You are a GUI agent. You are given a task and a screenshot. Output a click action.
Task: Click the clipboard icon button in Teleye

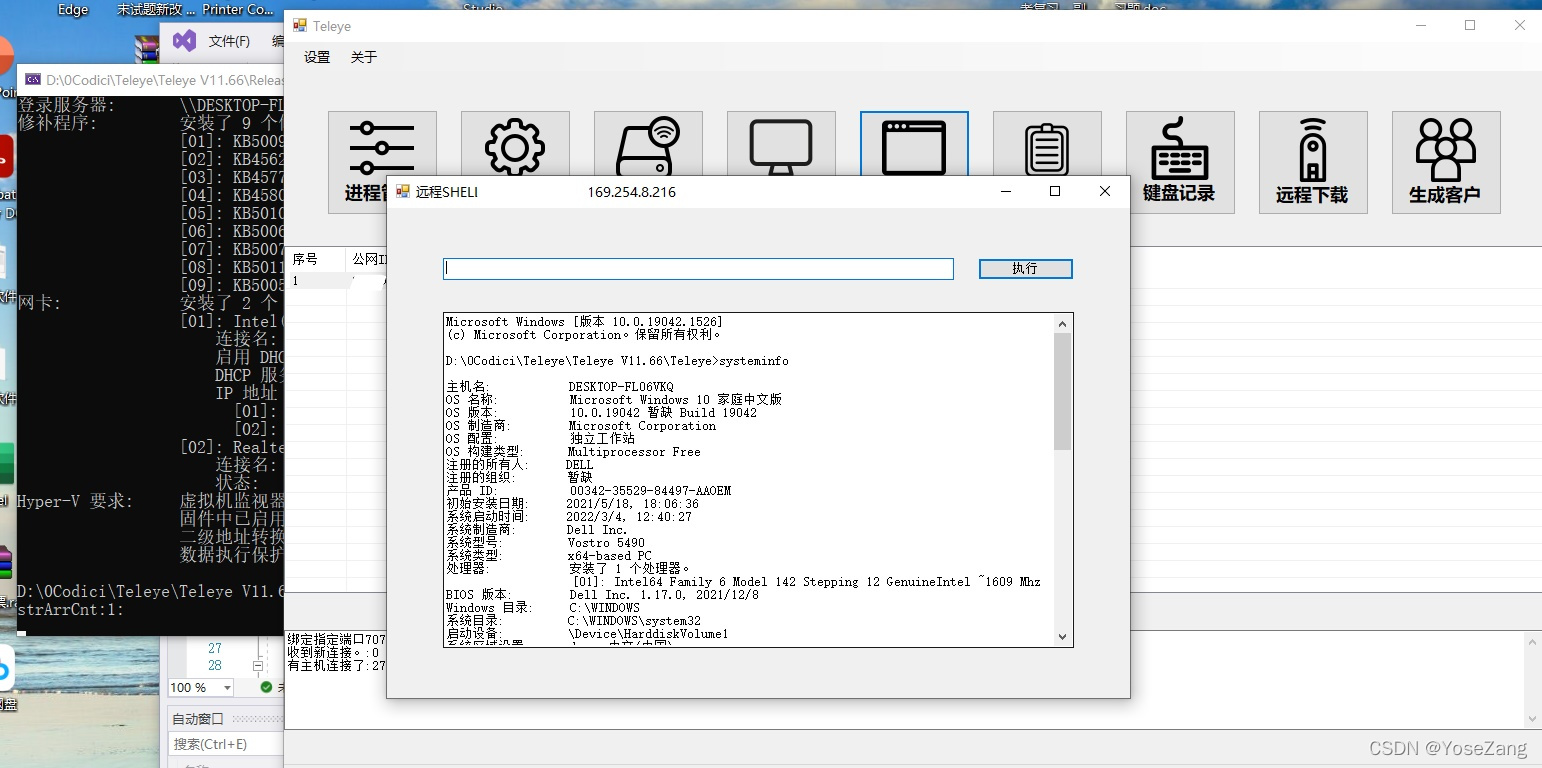[1047, 145]
